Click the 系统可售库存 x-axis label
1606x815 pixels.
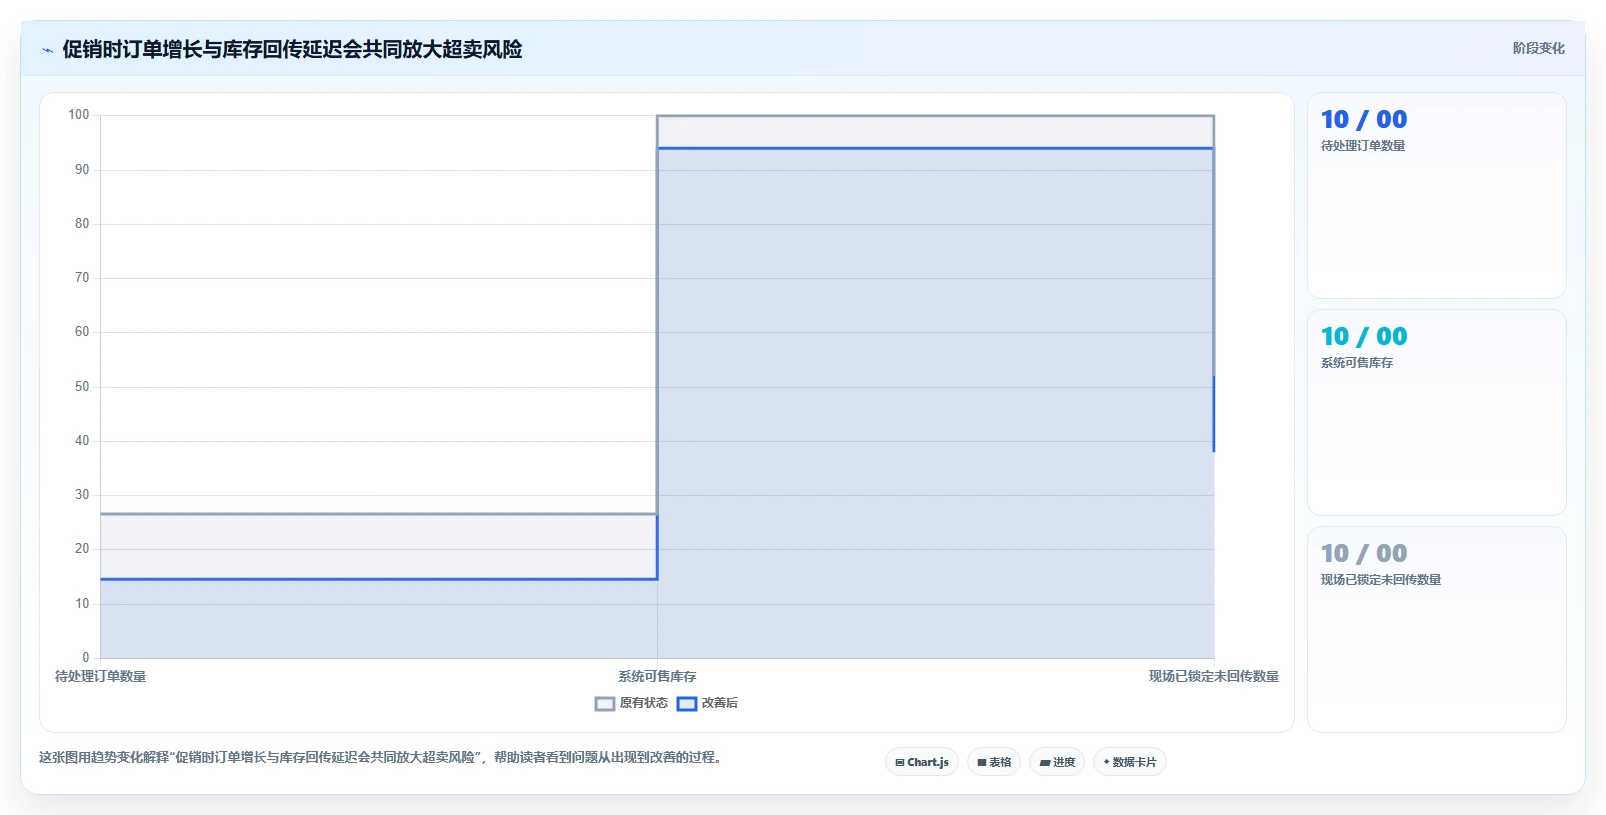click(657, 677)
